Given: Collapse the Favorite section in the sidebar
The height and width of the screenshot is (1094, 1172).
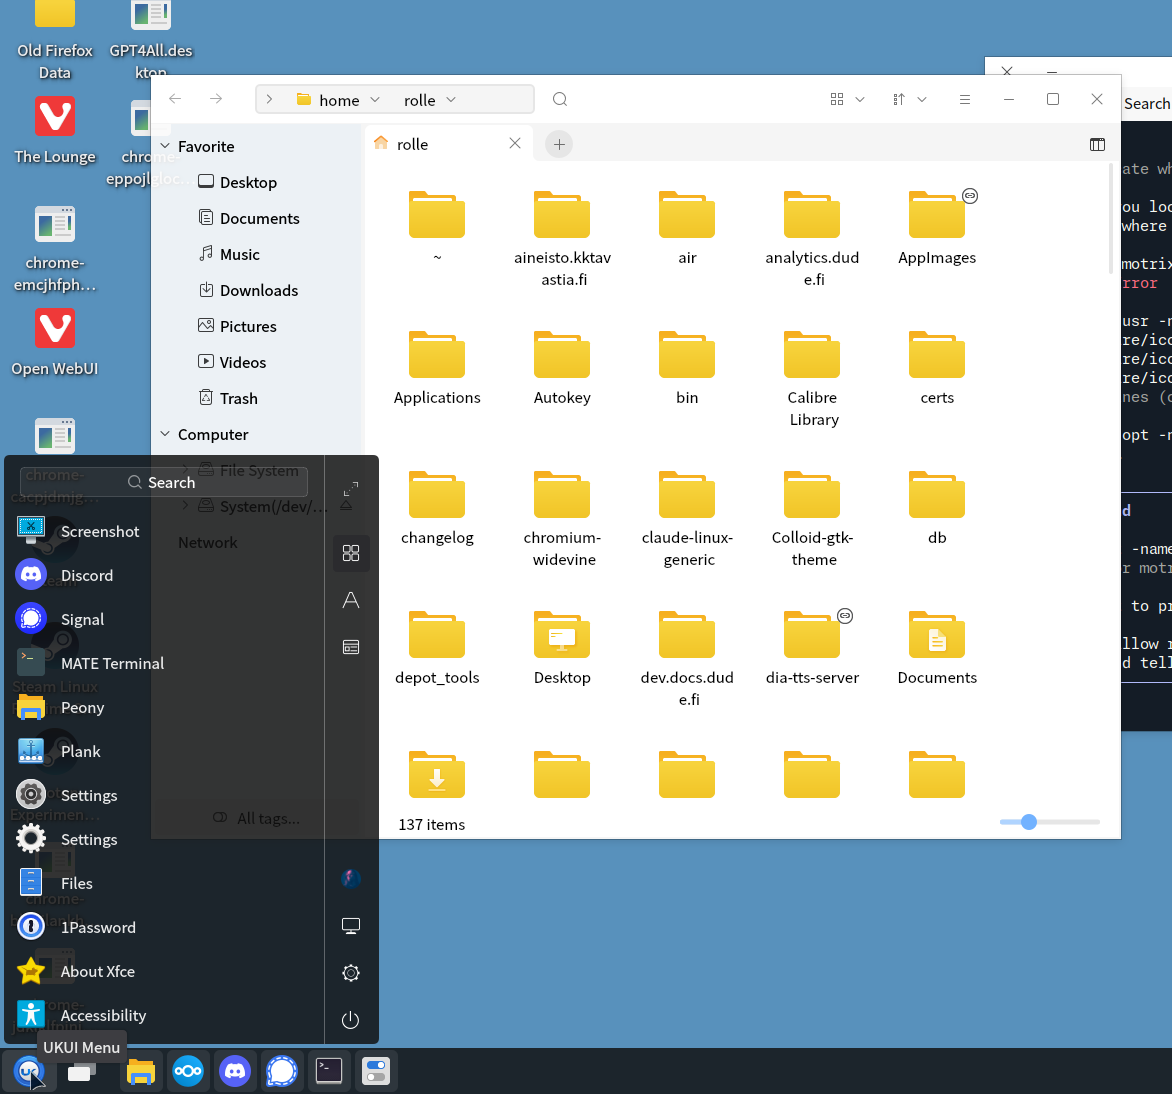Looking at the screenshot, I should [x=165, y=146].
